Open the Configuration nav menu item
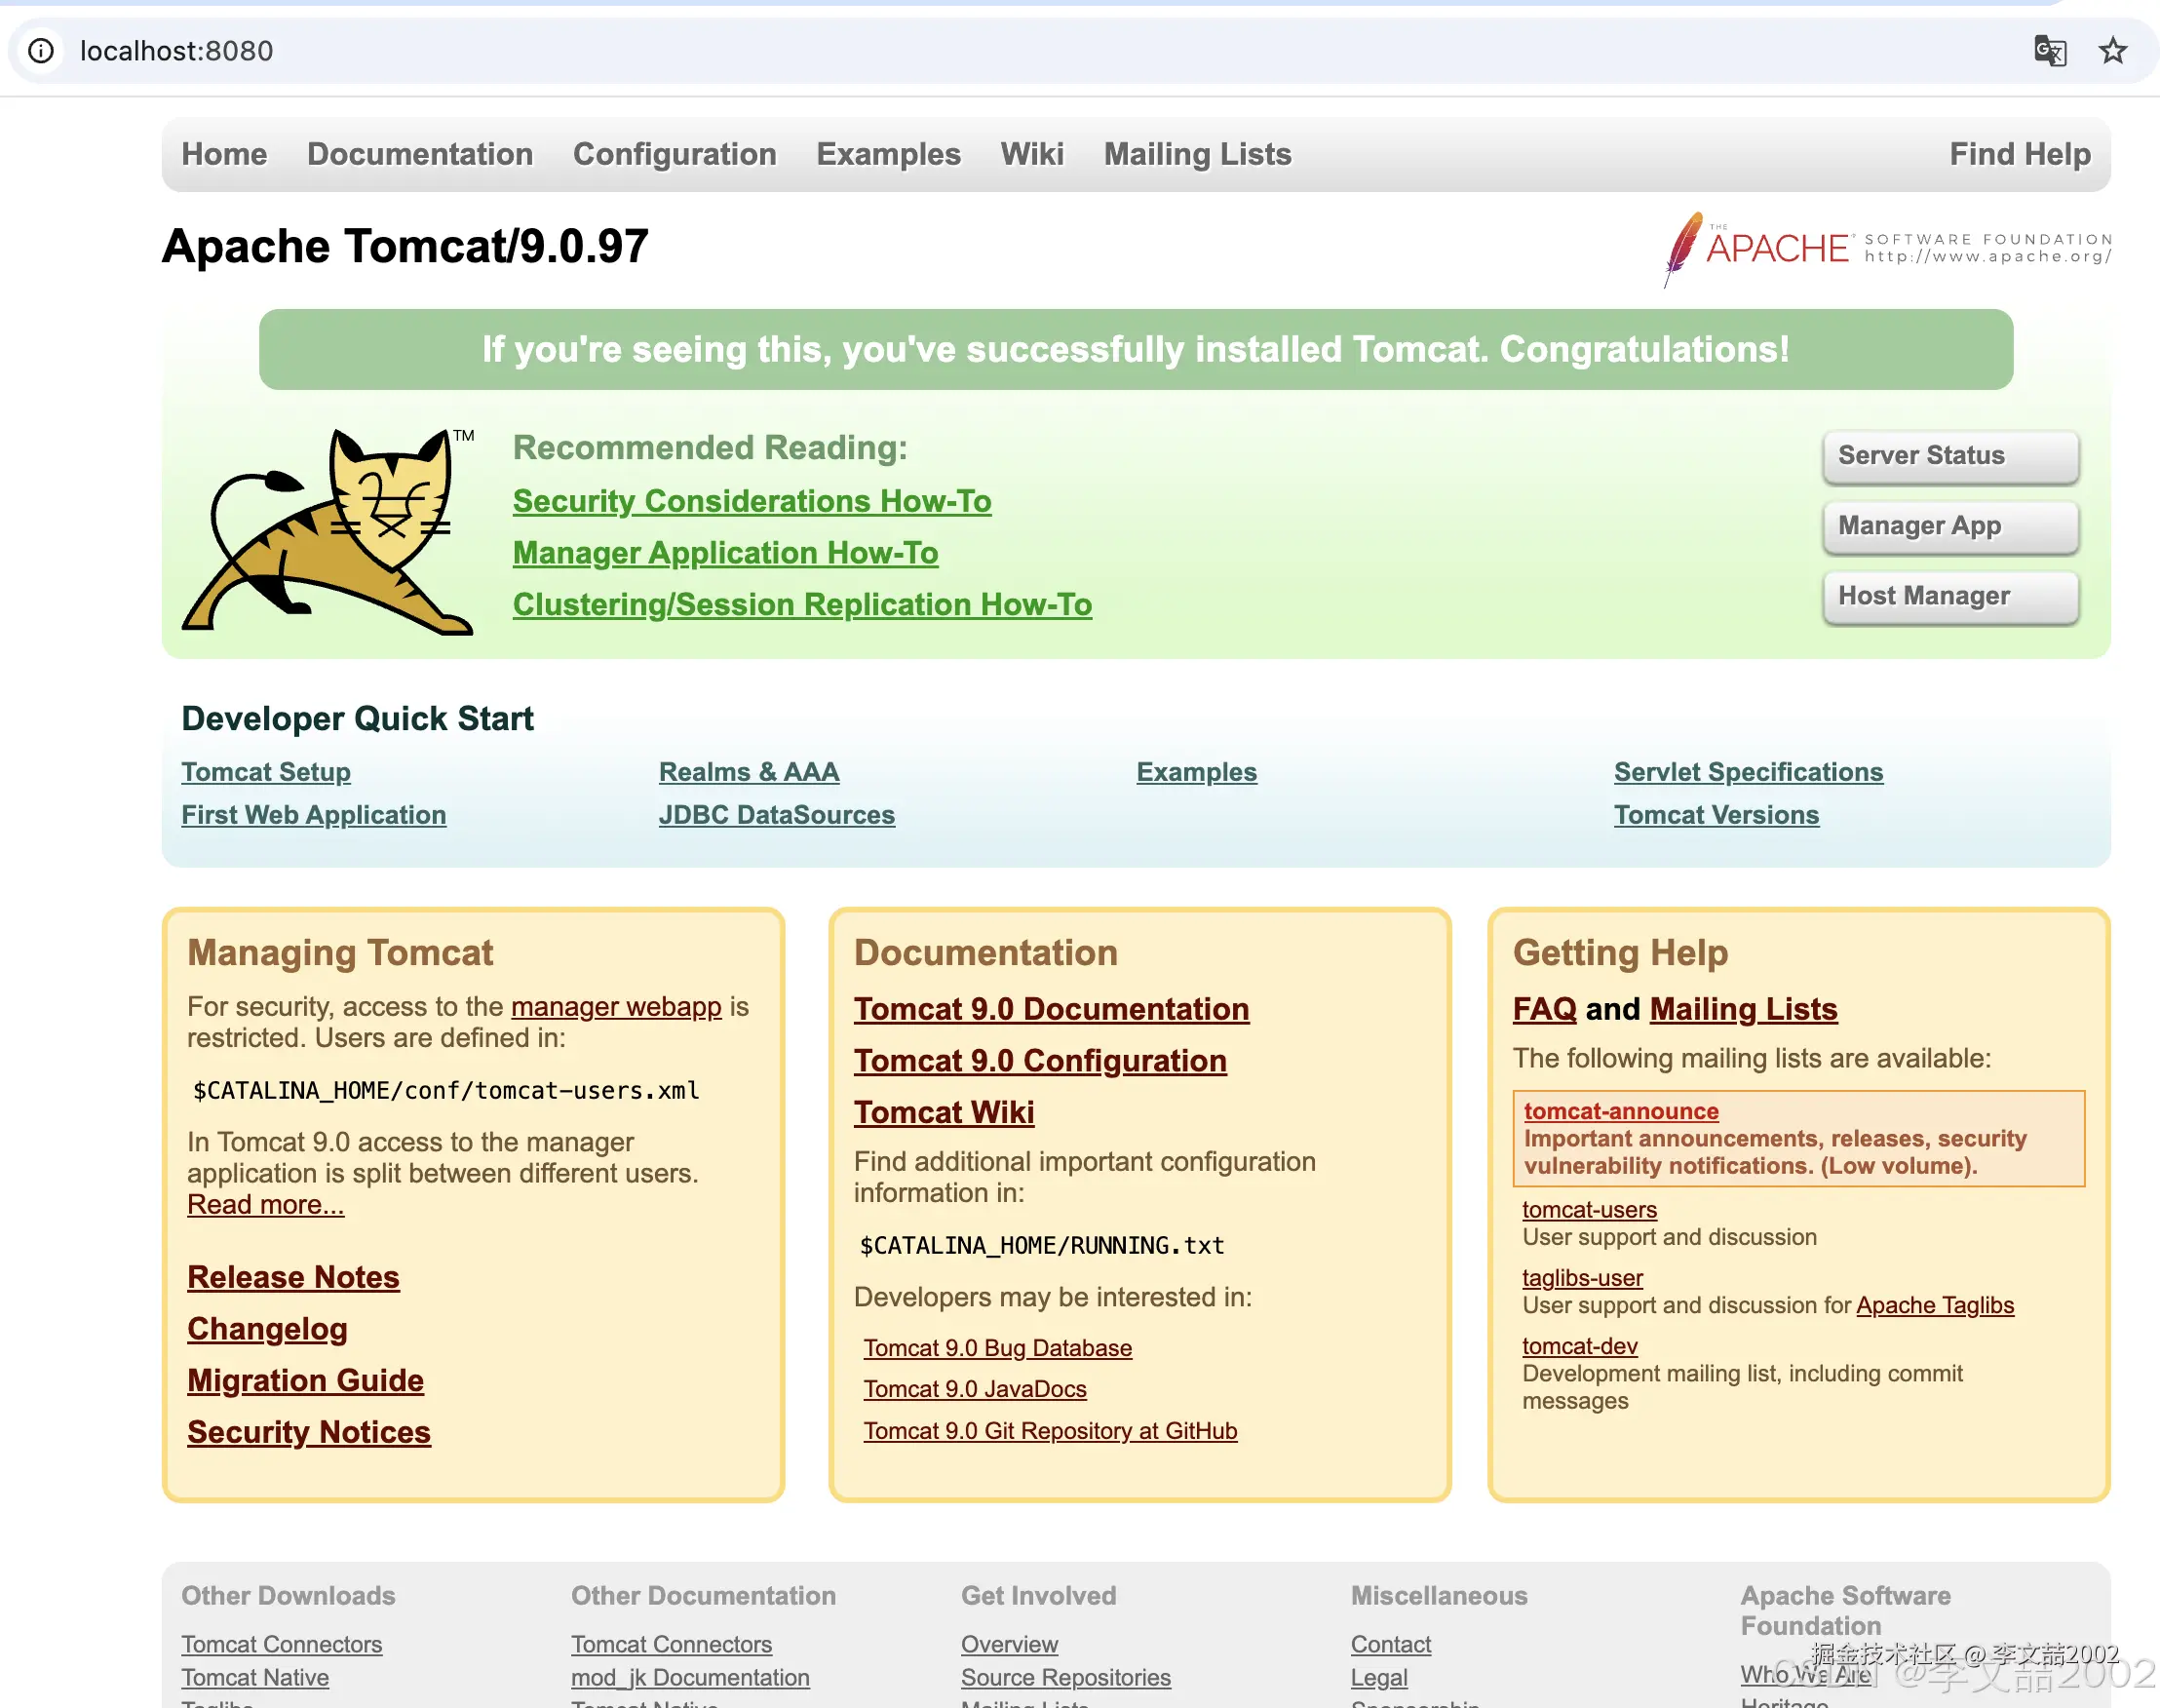The image size is (2160, 1708). tap(674, 154)
